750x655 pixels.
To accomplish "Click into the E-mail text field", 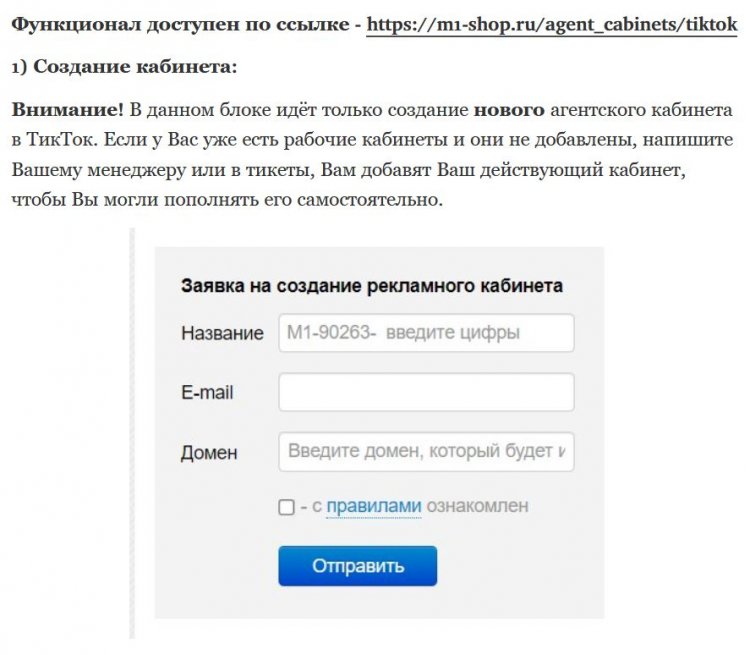I will pos(426,392).
